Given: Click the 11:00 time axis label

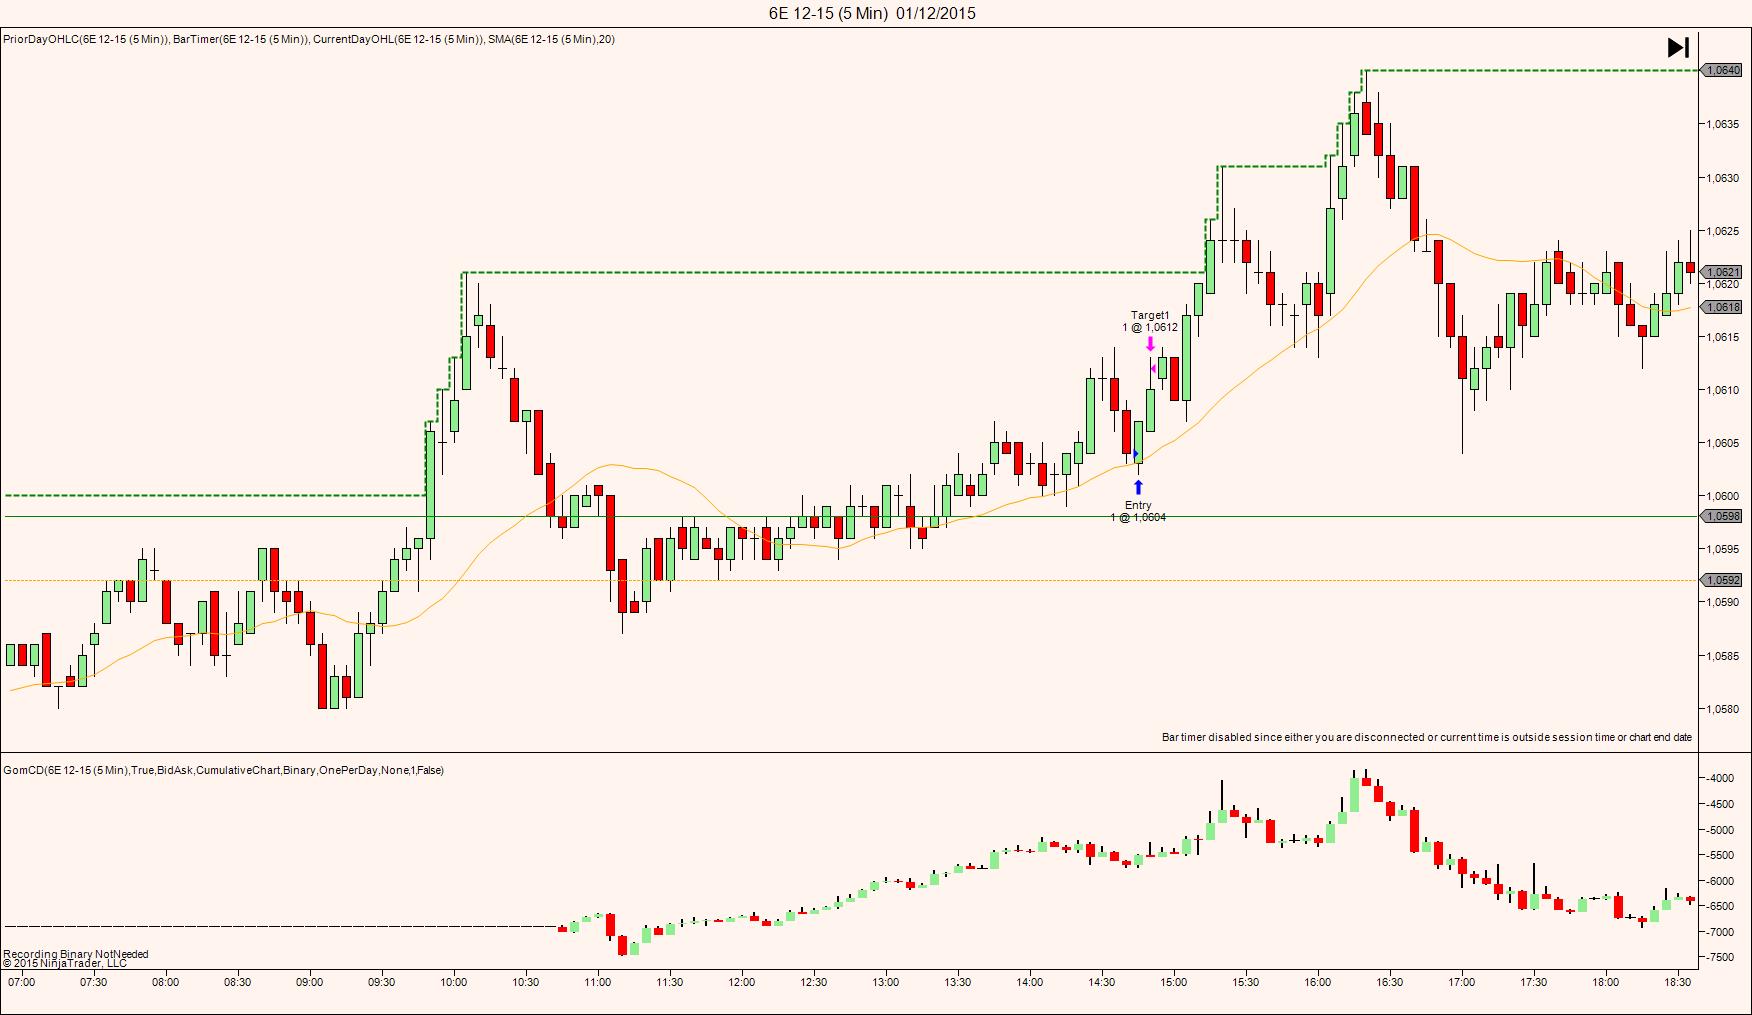Looking at the screenshot, I should click(597, 982).
